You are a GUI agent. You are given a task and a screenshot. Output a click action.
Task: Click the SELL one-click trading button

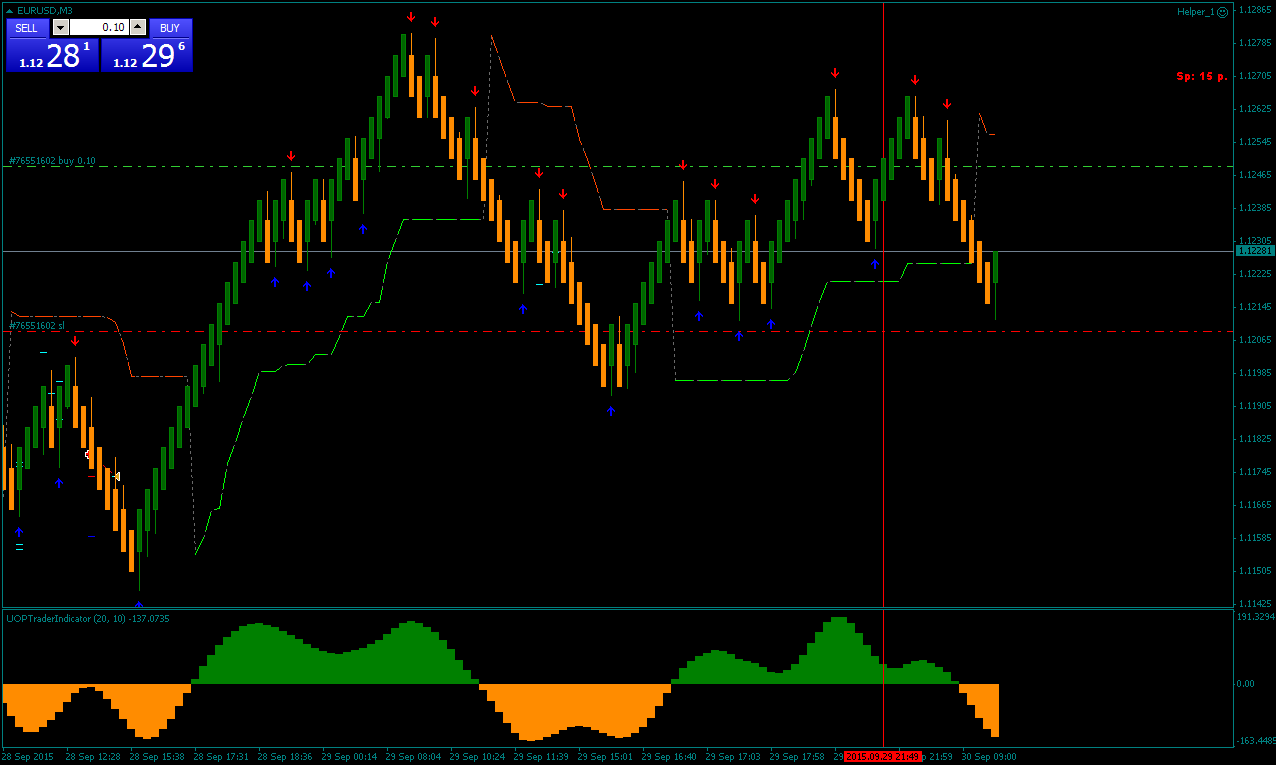[27, 28]
